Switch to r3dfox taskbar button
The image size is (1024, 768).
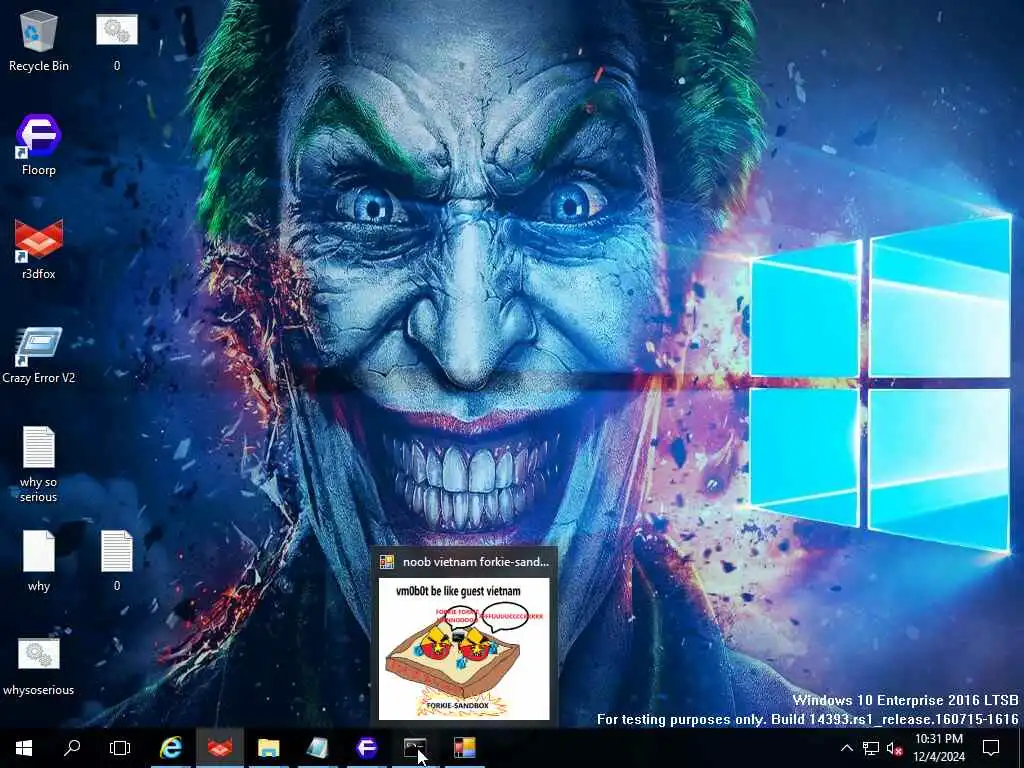(x=220, y=748)
